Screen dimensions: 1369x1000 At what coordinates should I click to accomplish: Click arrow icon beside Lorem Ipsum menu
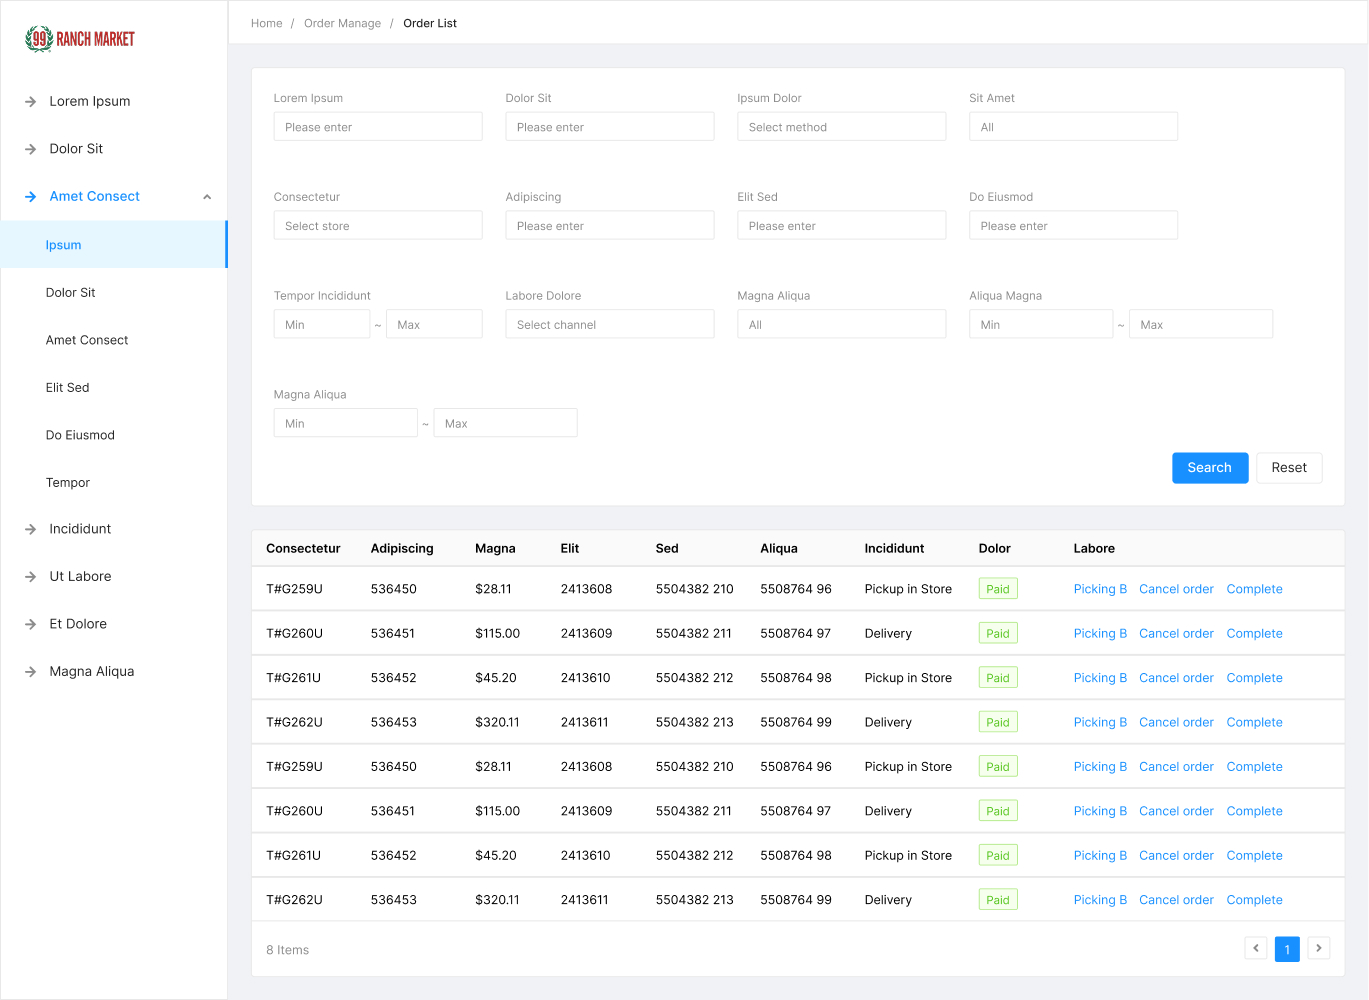tap(30, 101)
